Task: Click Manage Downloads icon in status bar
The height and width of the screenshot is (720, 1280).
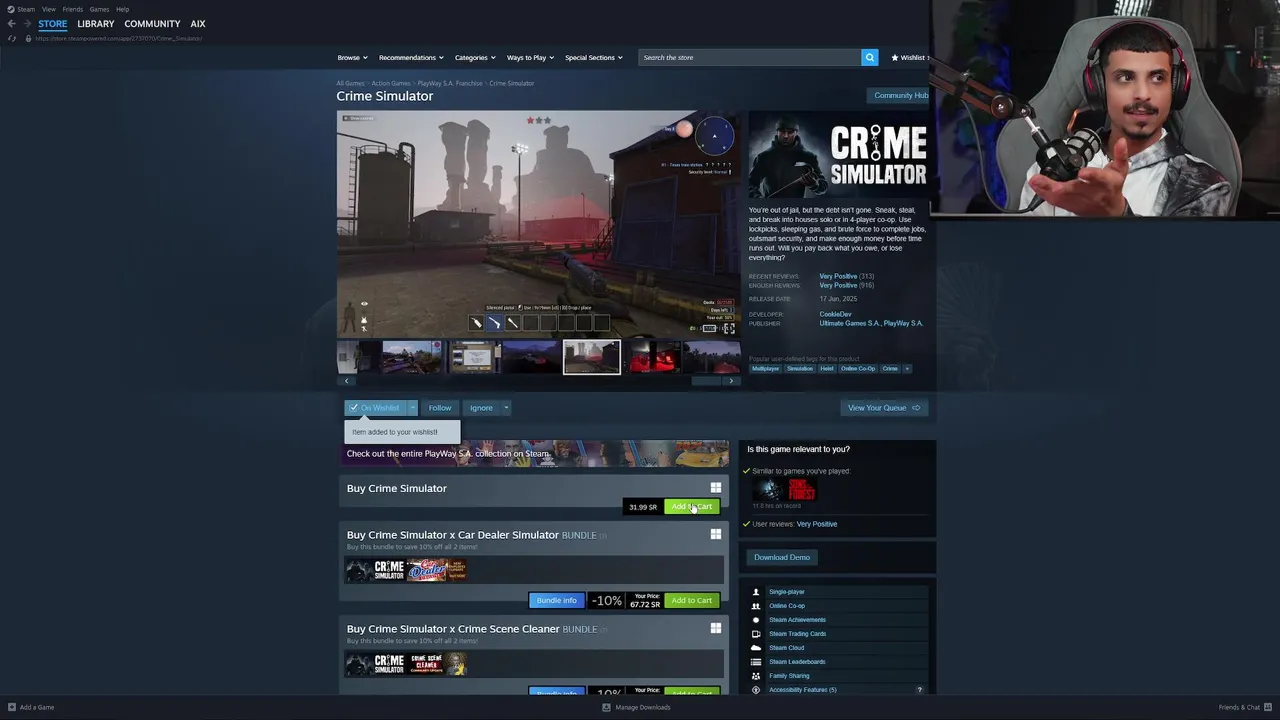Action: pos(606,707)
